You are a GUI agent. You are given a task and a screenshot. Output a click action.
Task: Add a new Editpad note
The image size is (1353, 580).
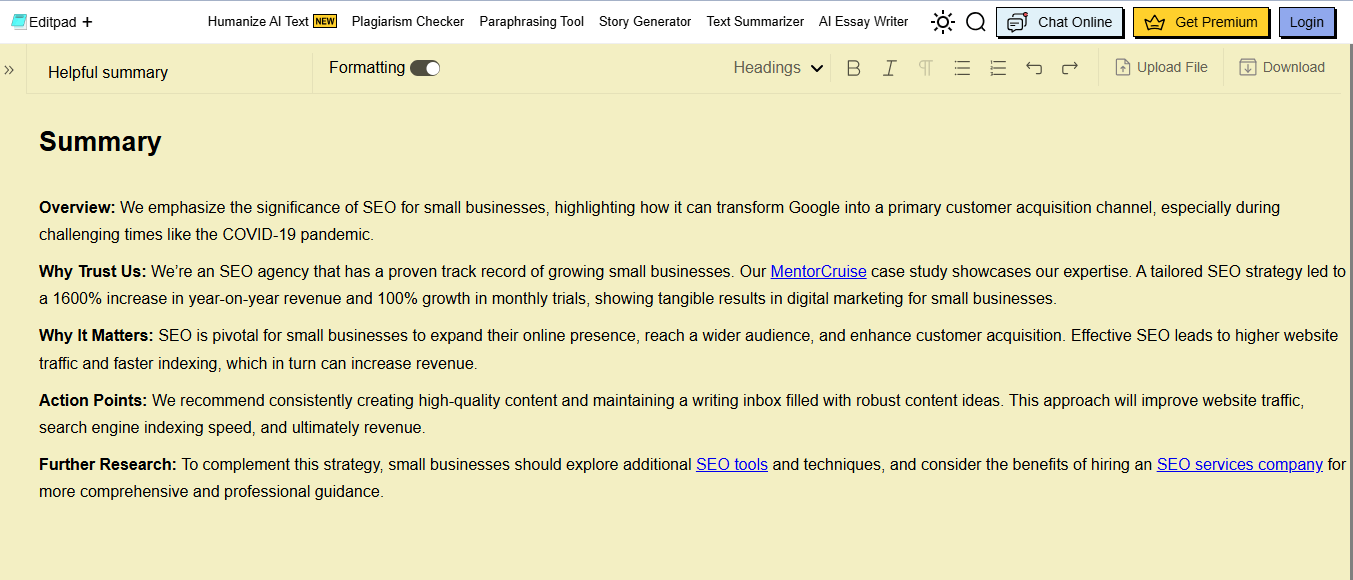[88, 22]
